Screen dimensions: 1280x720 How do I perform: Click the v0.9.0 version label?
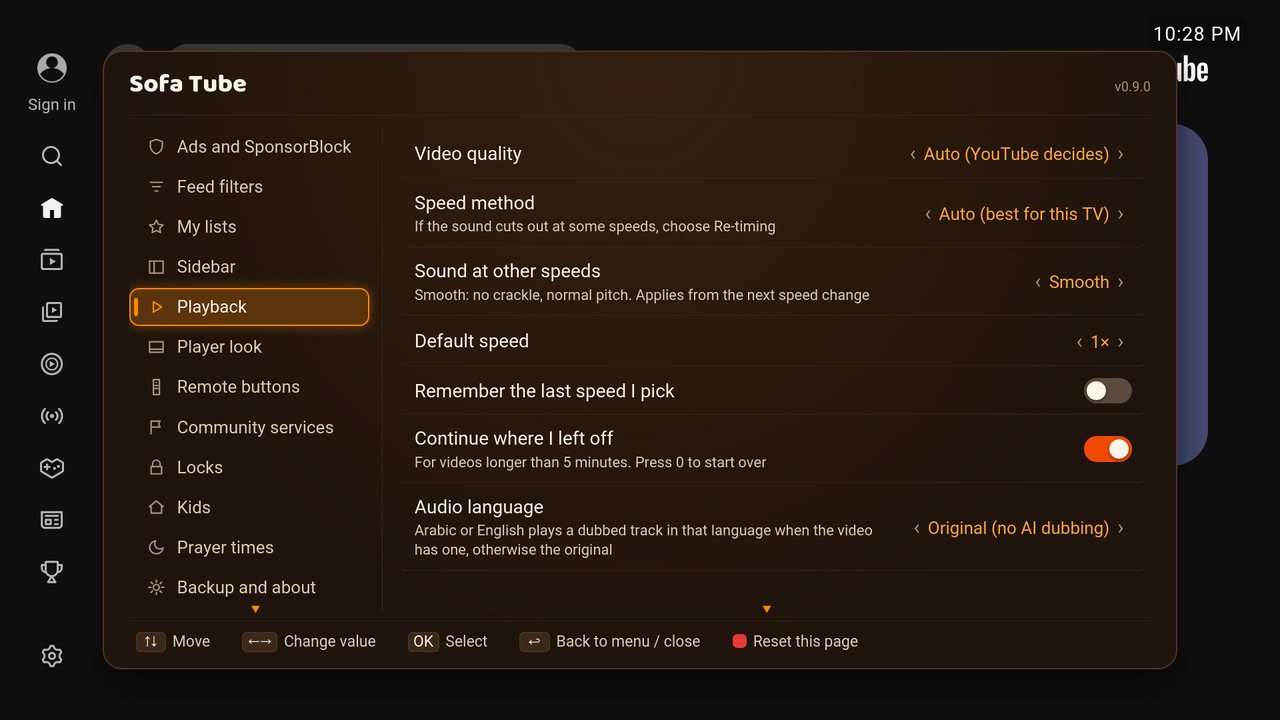click(x=1132, y=87)
